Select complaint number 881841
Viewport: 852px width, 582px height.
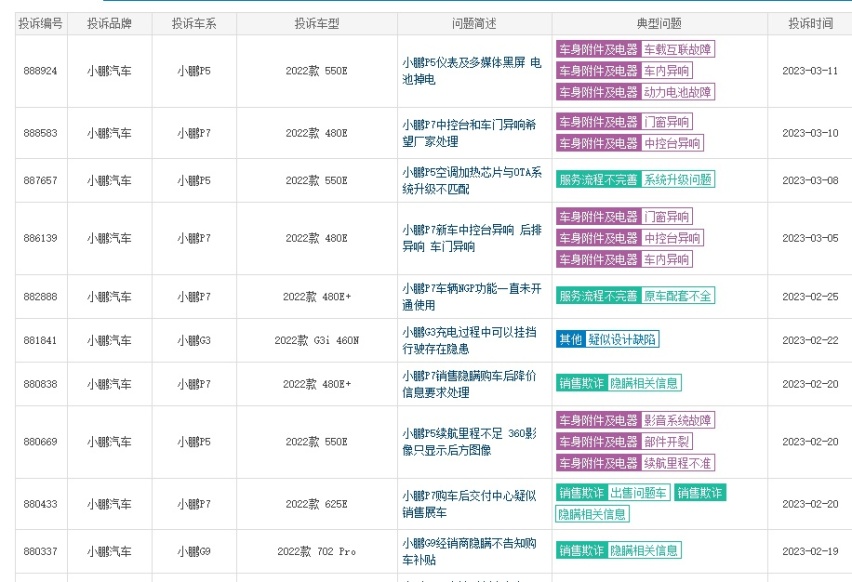point(40,340)
